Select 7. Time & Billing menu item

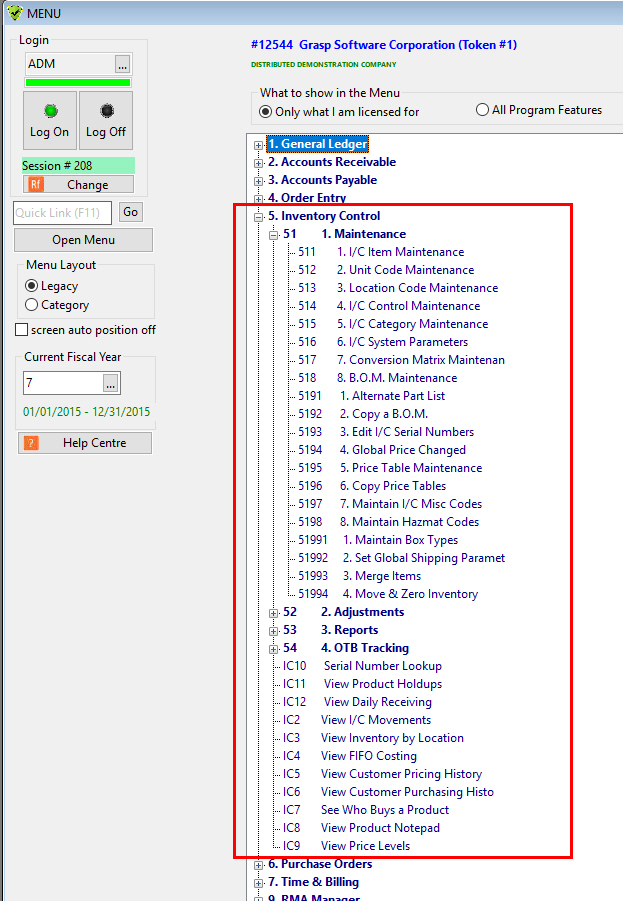click(x=313, y=882)
